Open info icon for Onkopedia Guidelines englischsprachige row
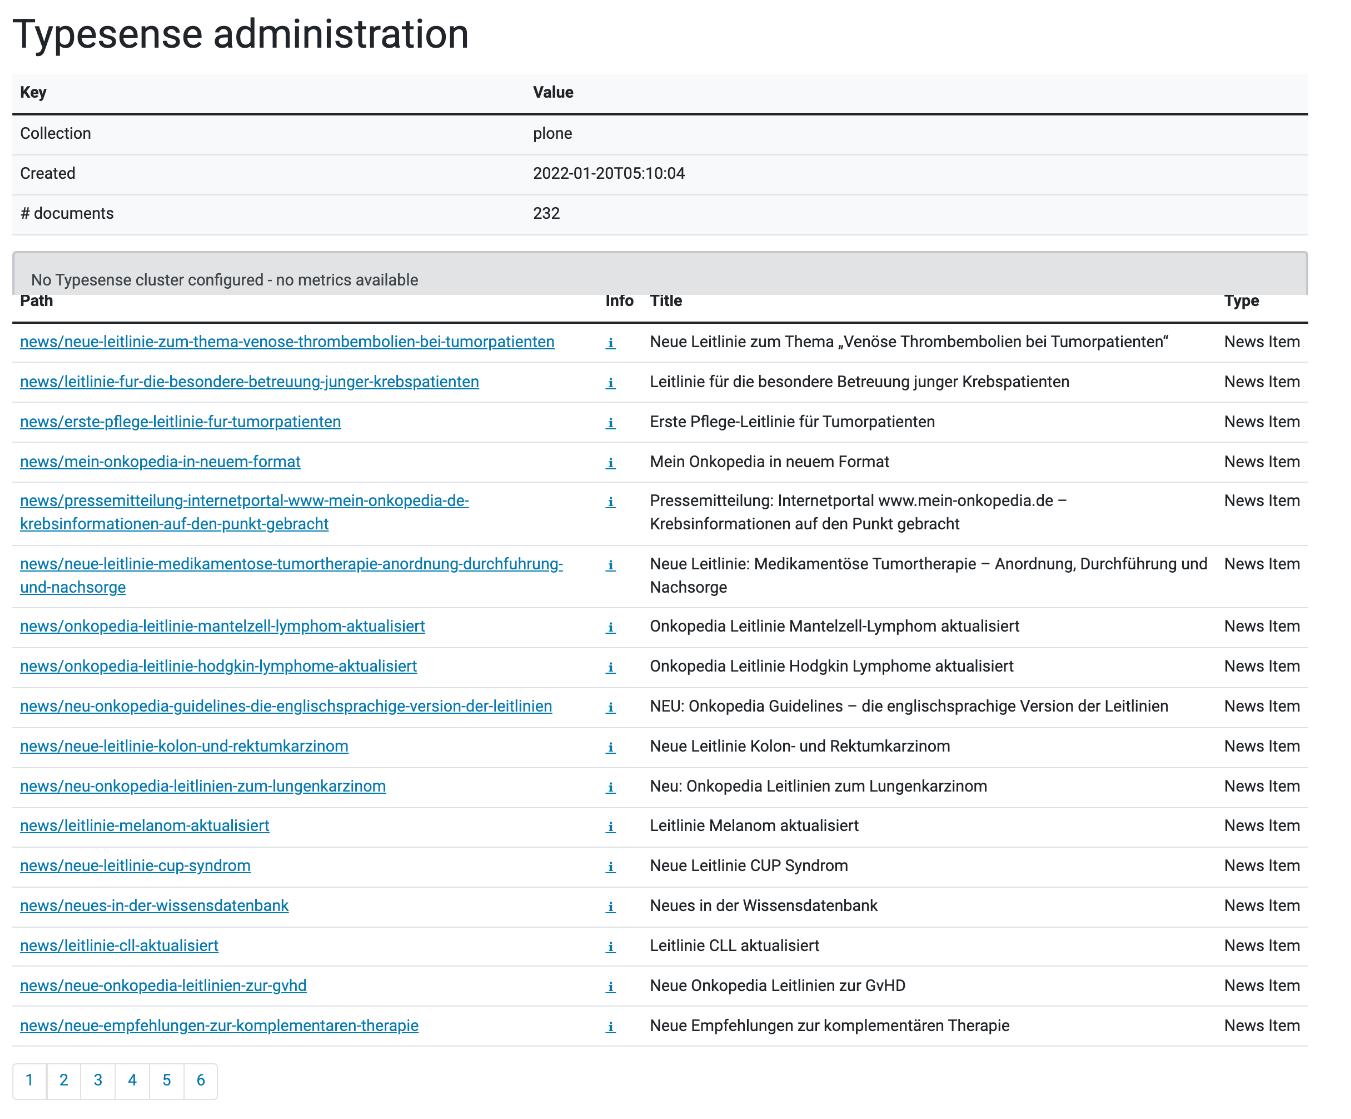1351x1119 pixels. pos(611,708)
